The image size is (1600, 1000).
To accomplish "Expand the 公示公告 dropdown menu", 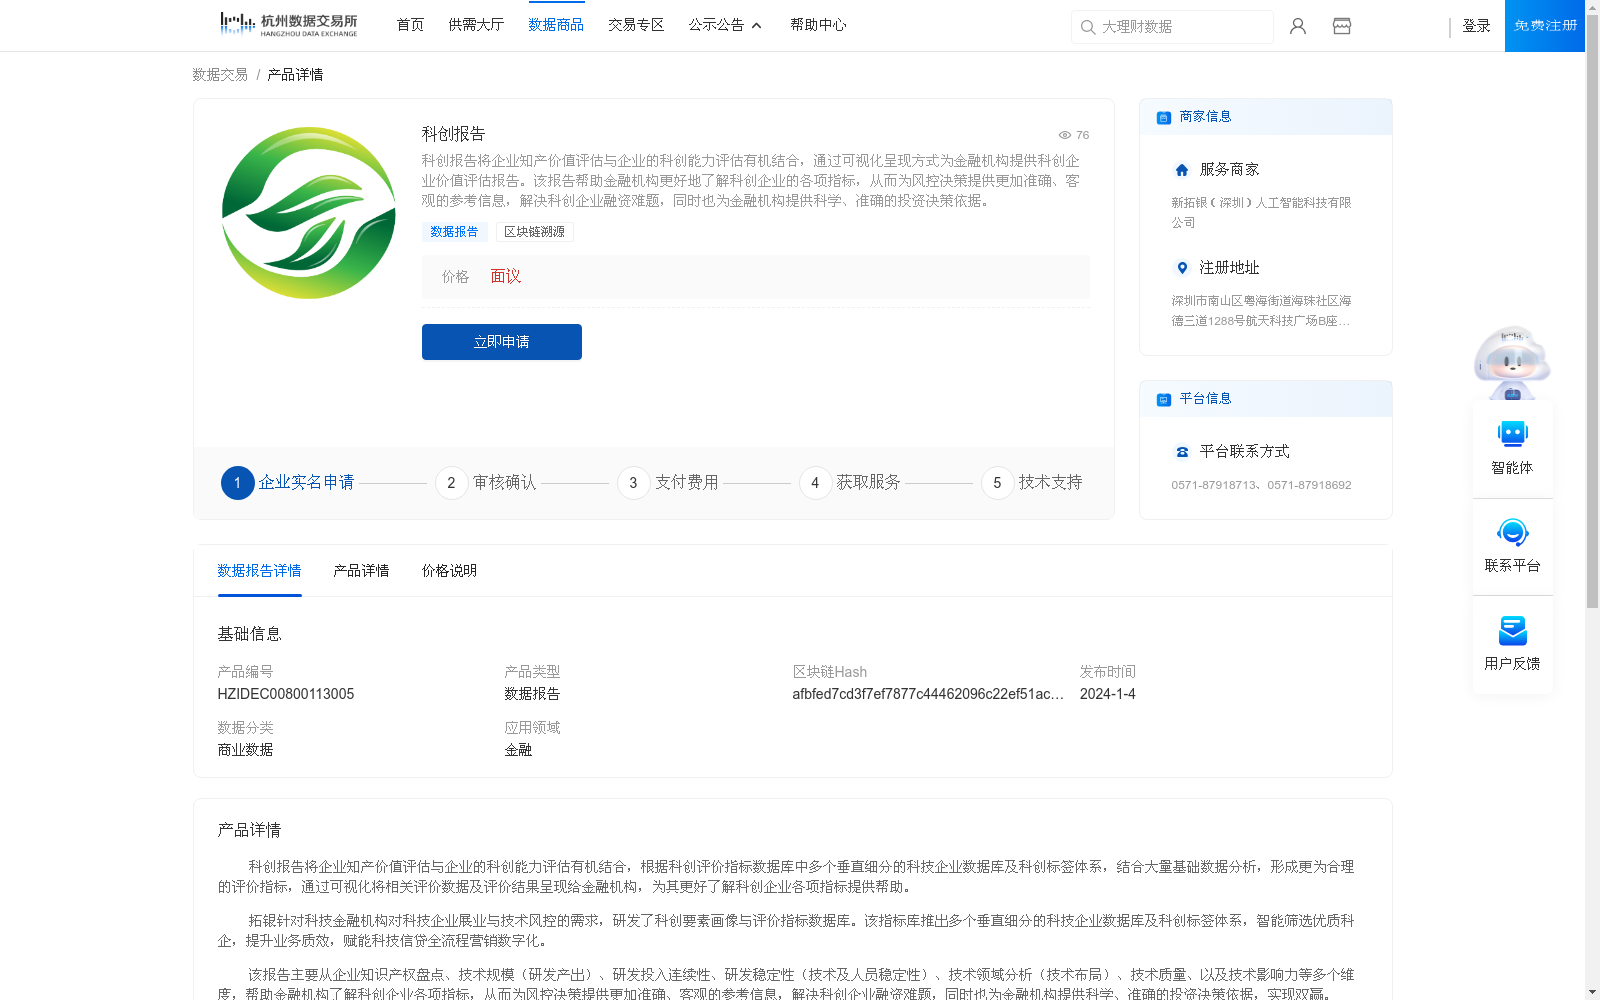I will tap(725, 25).
